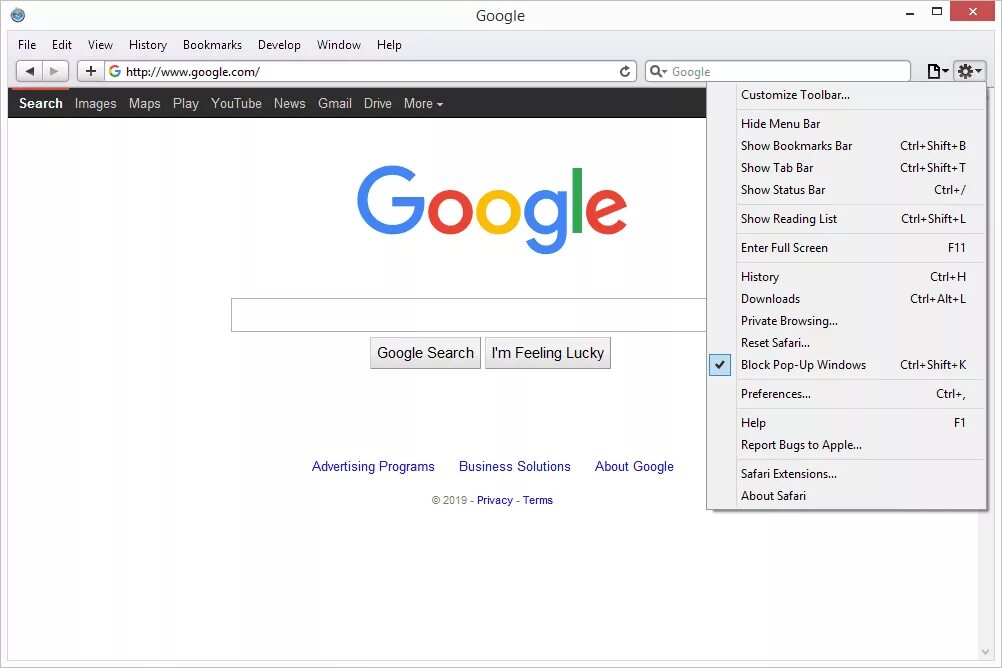
Task: Choose Customize Toolbar... from the menu
Action: click(x=847, y=95)
